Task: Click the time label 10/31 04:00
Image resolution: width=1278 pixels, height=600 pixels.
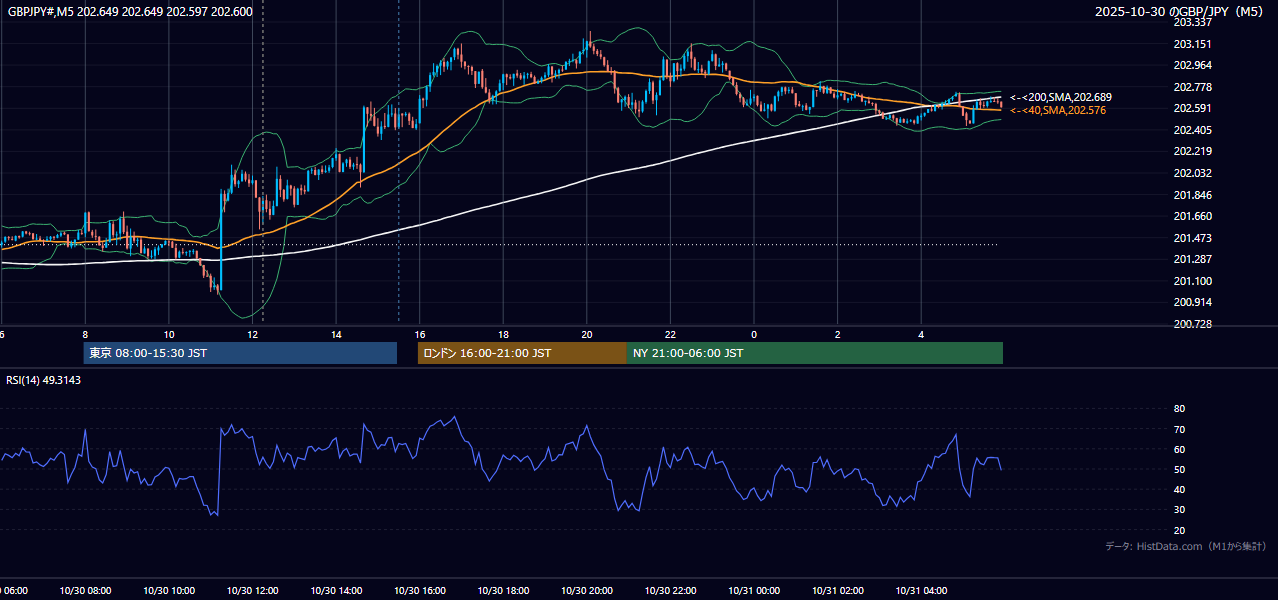Action: (921, 591)
